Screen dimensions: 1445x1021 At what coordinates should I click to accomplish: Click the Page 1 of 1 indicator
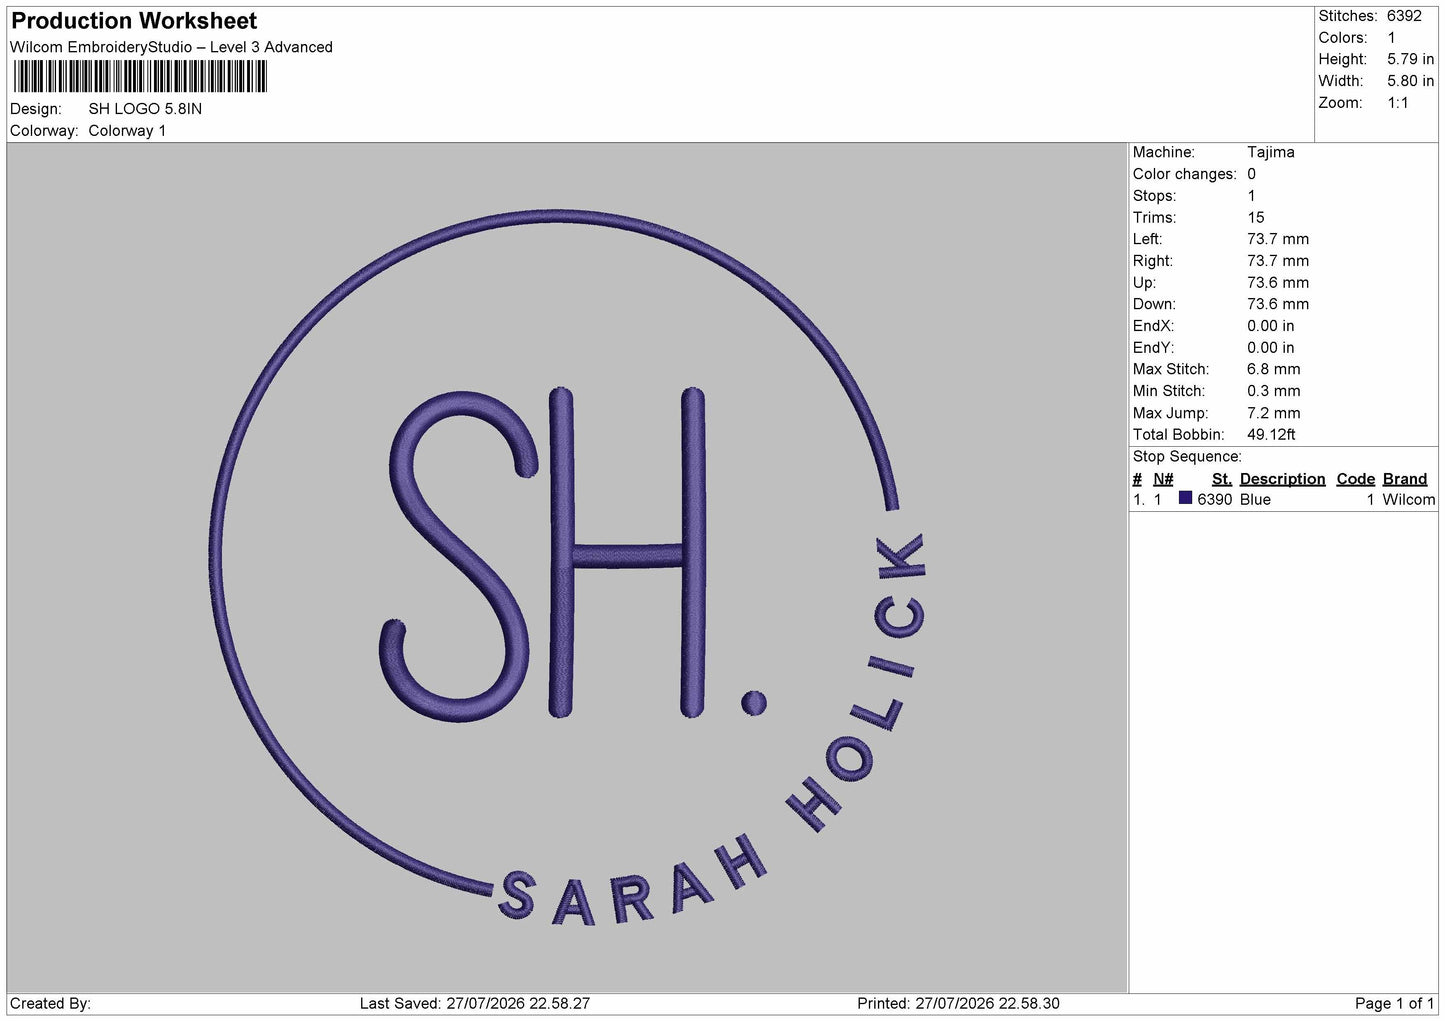coord(1395,1004)
